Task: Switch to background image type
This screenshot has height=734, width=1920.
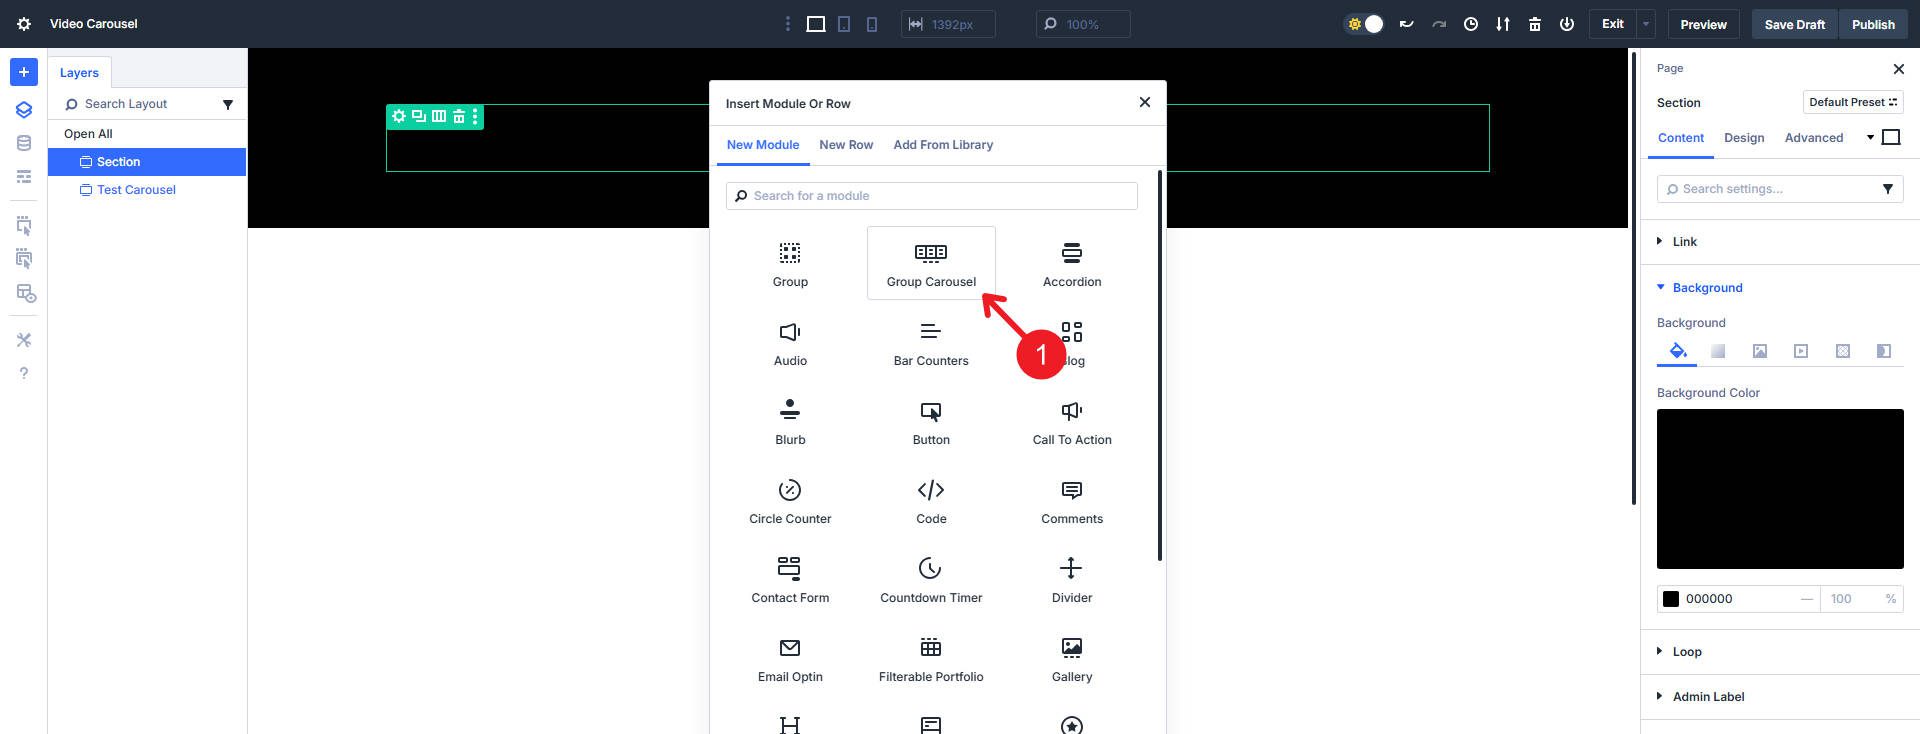Action: (x=1759, y=351)
